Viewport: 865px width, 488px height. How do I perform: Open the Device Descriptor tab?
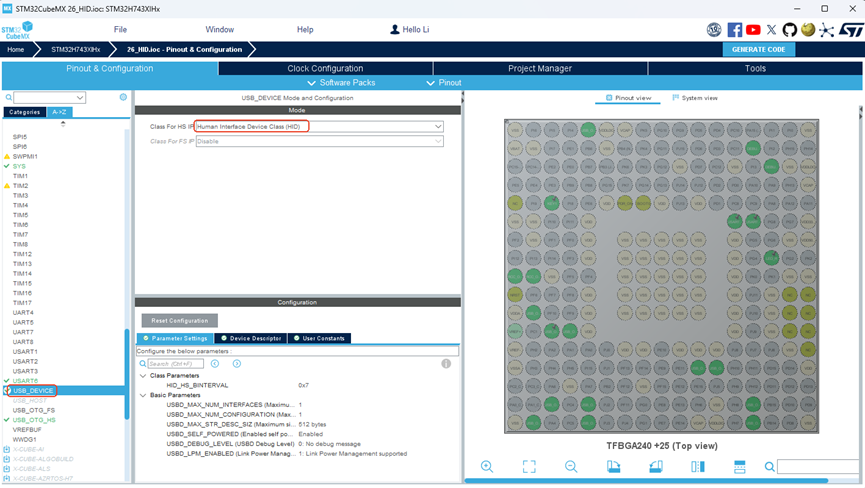[251, 338]
